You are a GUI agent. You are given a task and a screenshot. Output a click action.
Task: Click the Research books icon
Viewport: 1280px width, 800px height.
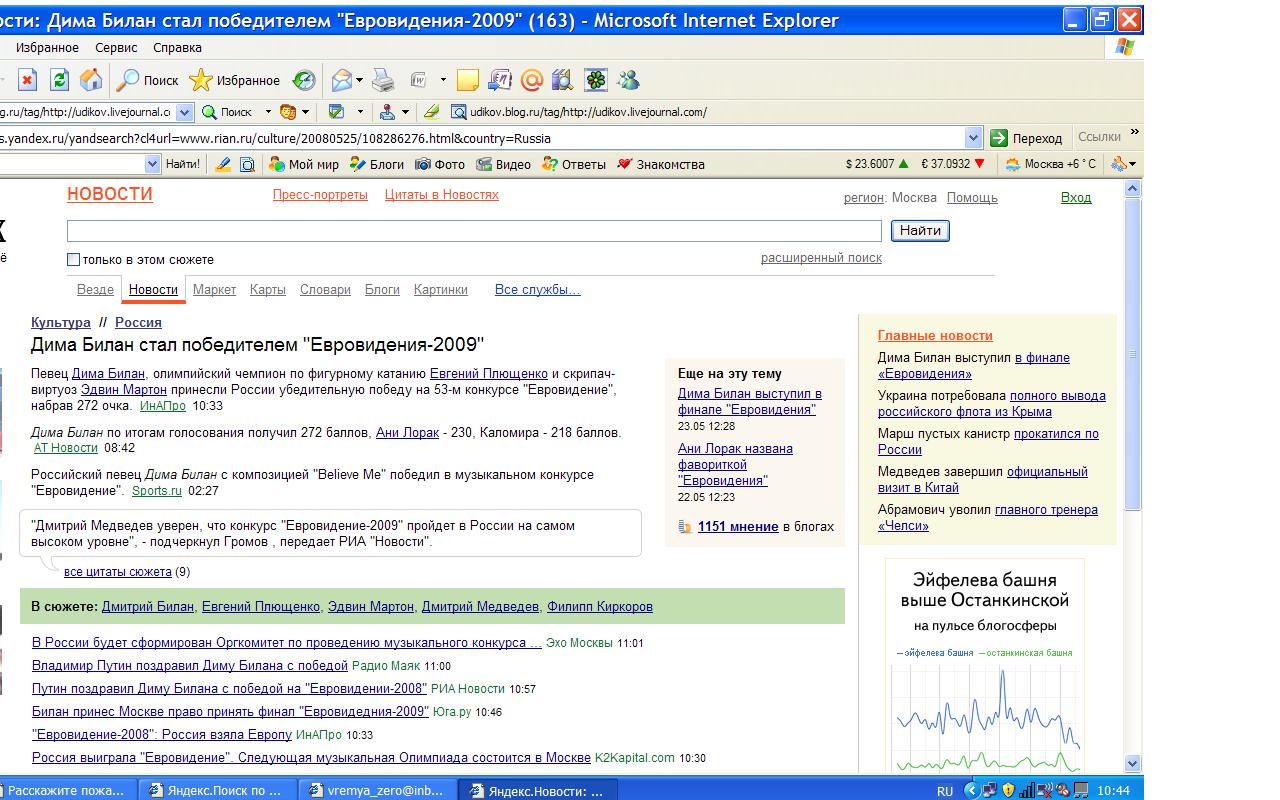tap(563, 80)
